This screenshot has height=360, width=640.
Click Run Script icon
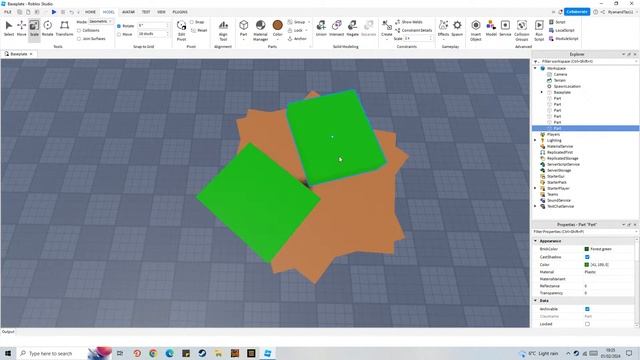tap(539, 30)
